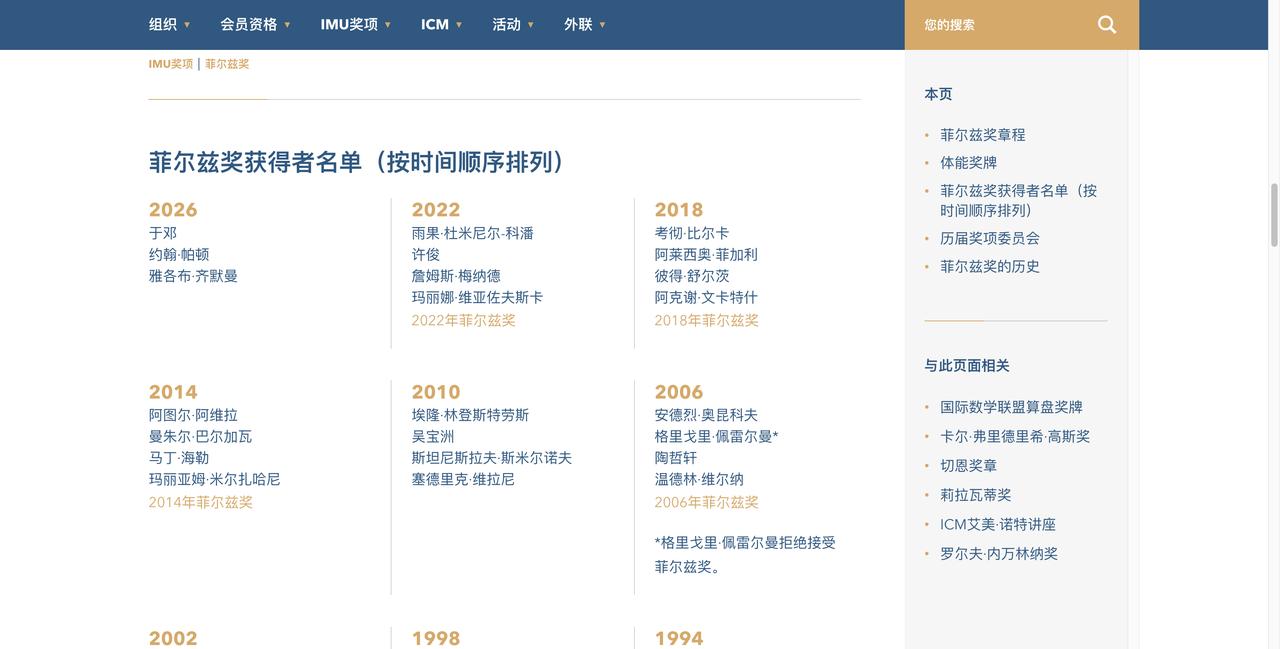Open the 2014年菲尔兹奖 link
The width and height of the screenshot is (1280, 649).
tap(201, 503)
